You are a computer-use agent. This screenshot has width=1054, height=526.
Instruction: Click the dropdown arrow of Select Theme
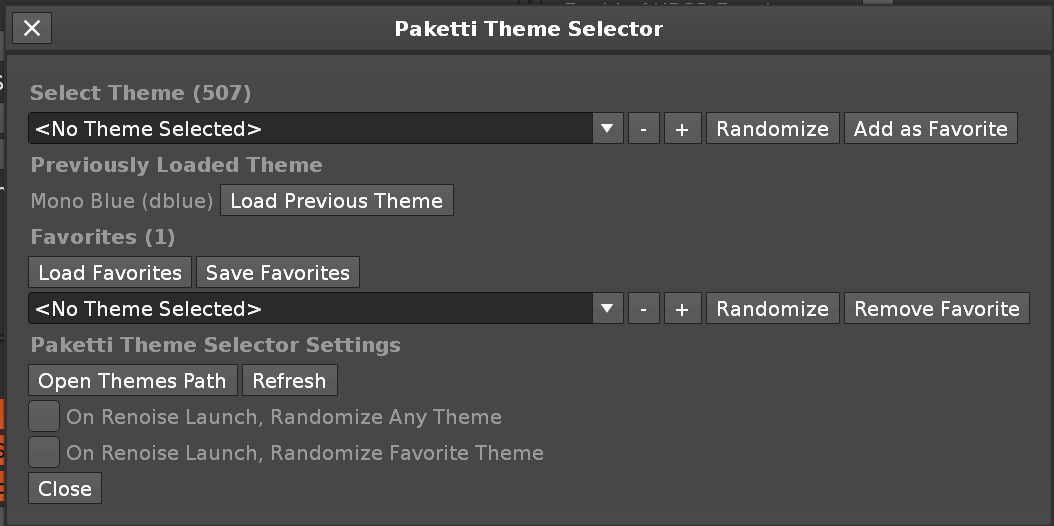(x=606, y=129)
